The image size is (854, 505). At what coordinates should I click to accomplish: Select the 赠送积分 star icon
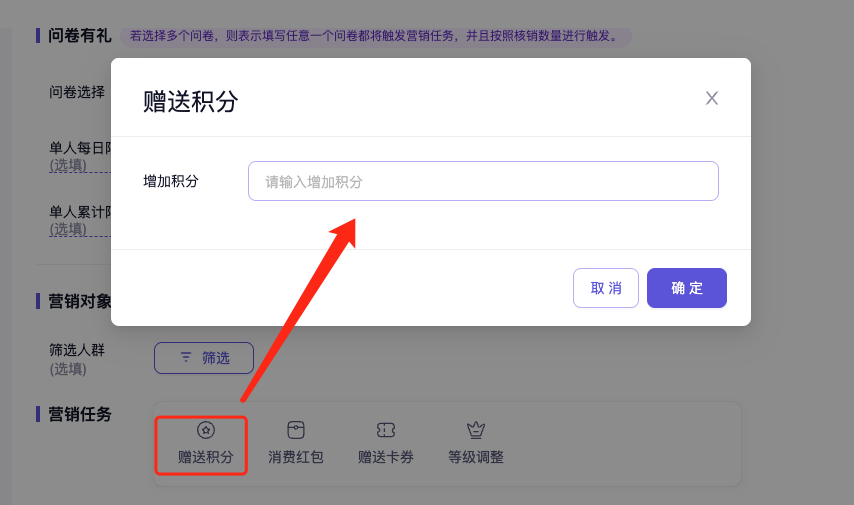205,430
